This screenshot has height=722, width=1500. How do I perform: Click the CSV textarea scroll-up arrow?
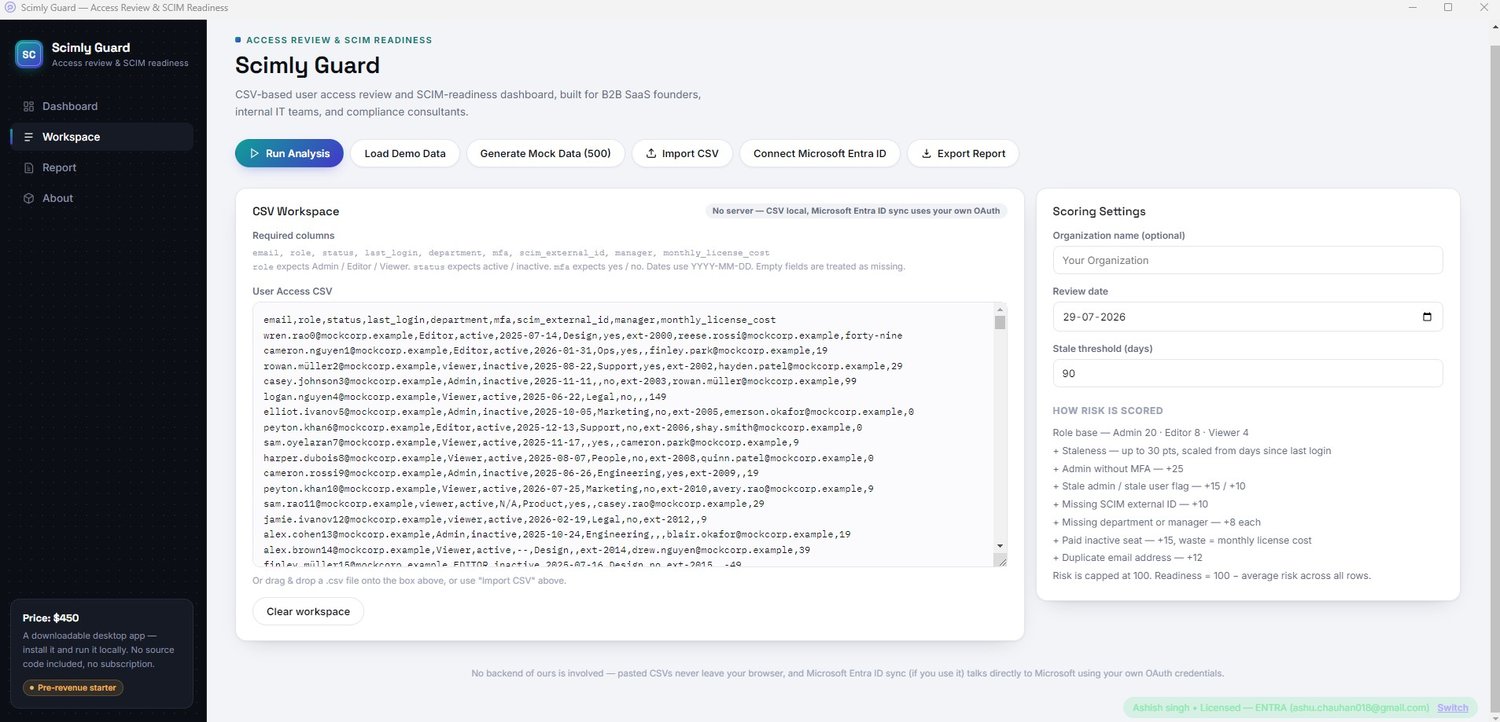[999, 309]
